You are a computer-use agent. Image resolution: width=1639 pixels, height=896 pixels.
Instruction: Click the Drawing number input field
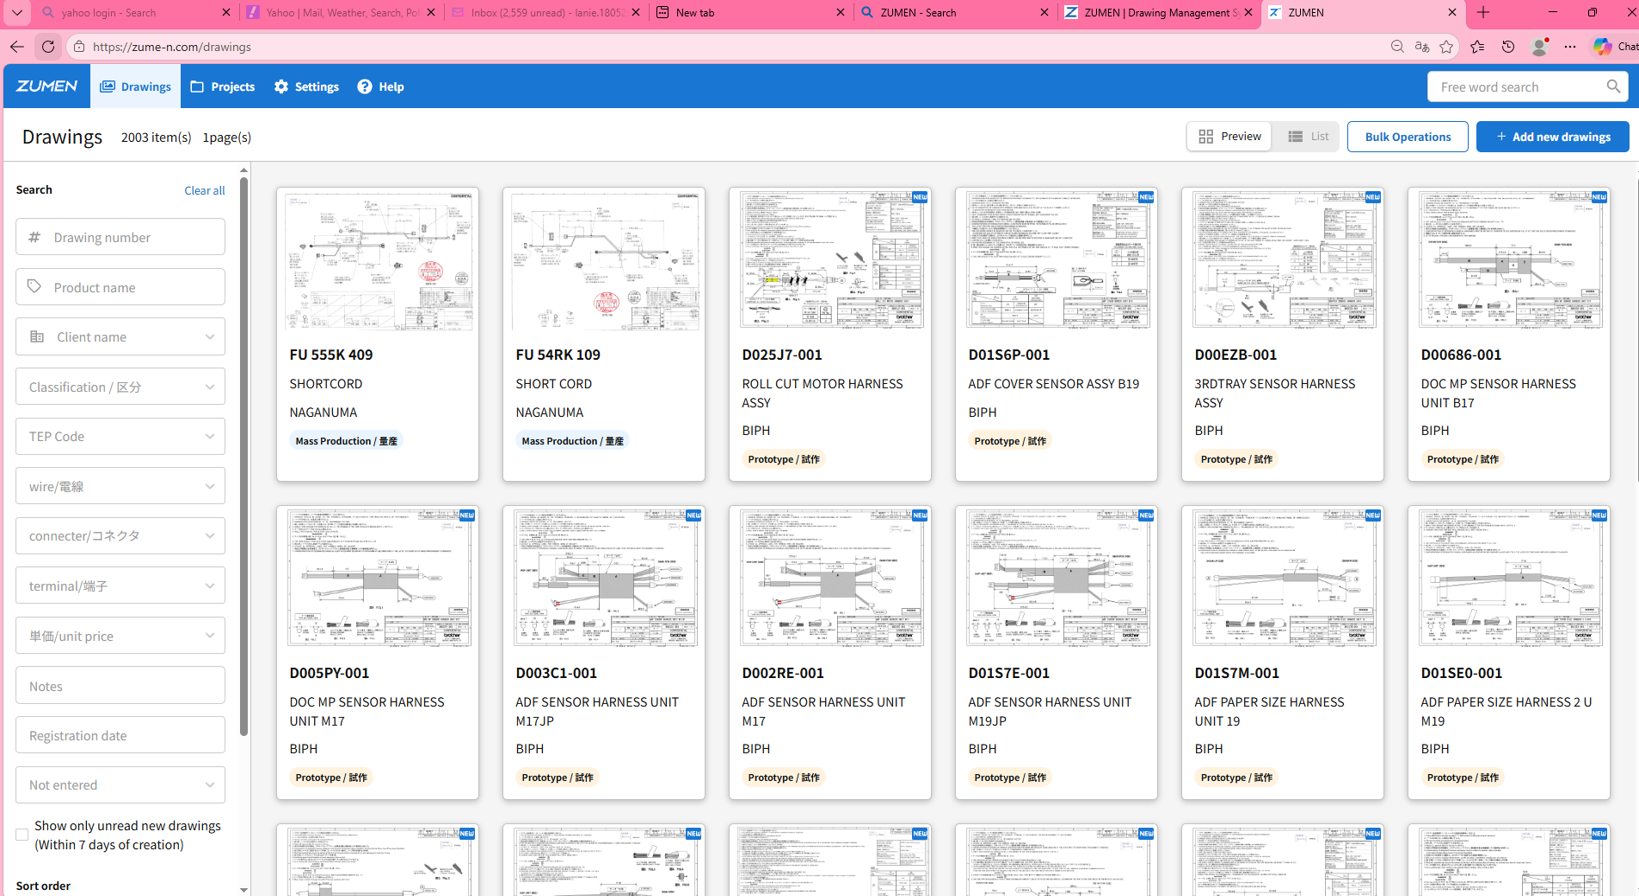coord(120,237)
